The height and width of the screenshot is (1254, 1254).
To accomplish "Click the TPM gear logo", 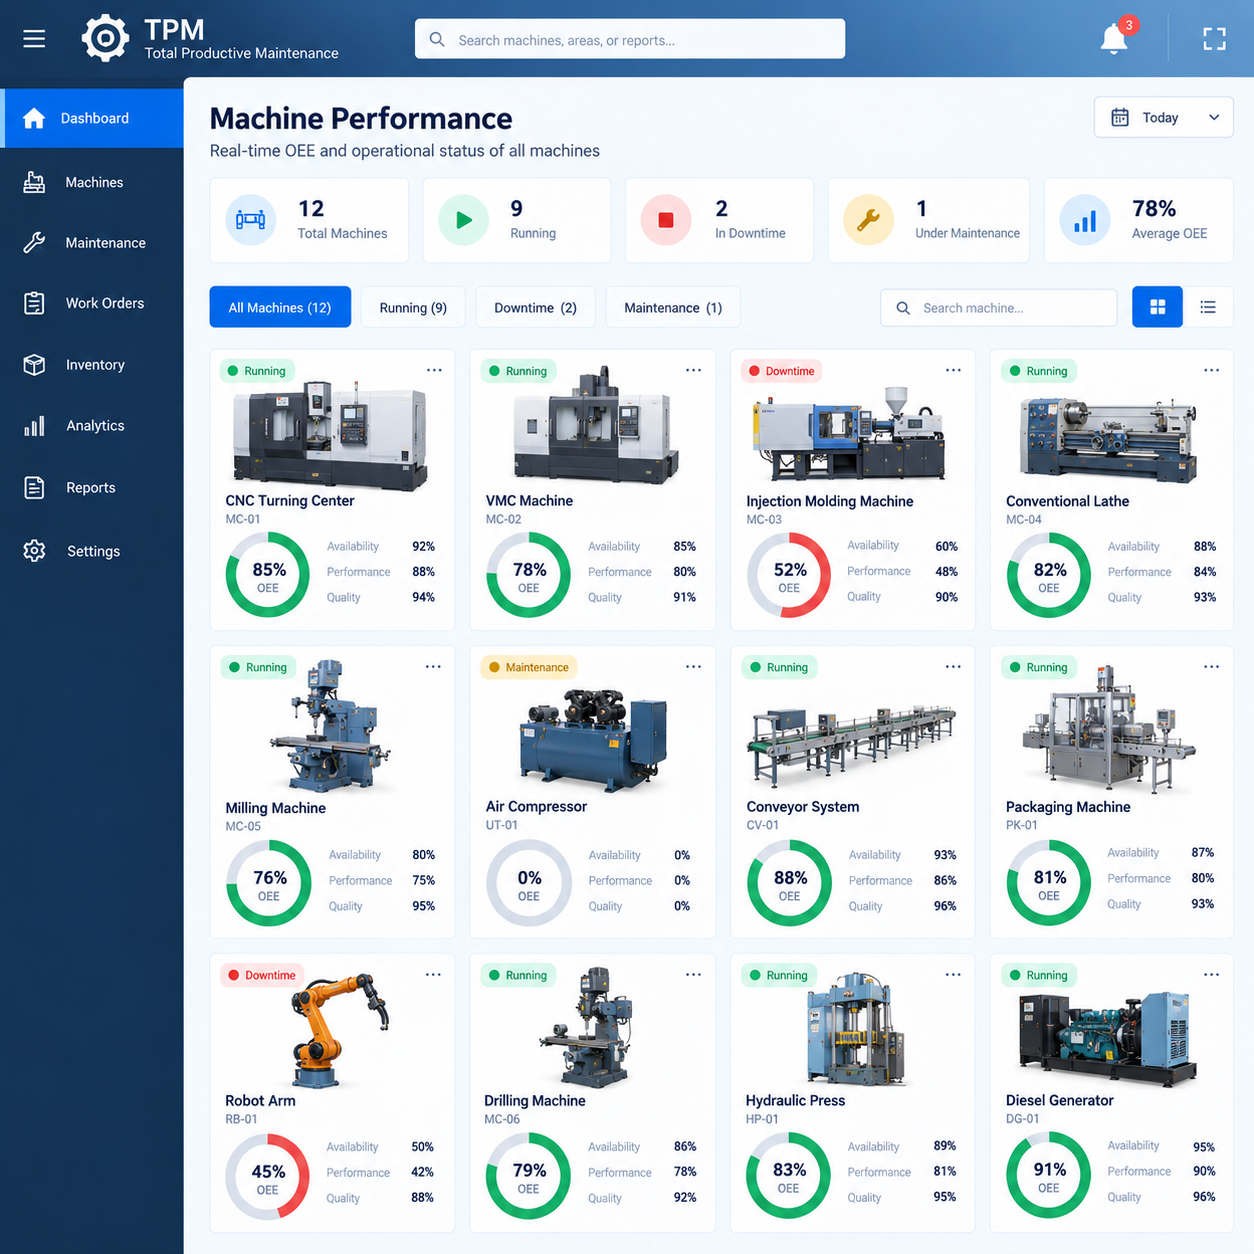I will [105, 39].
